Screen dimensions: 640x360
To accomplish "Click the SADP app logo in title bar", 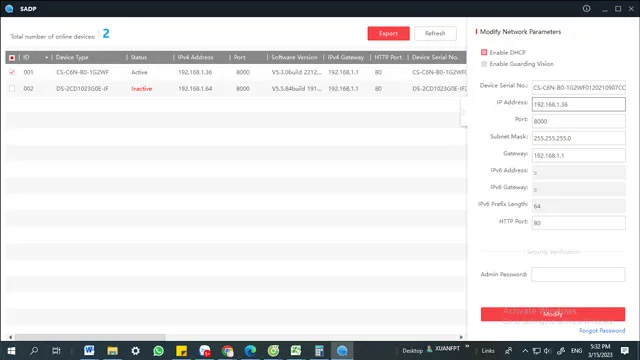I will 9,9.
